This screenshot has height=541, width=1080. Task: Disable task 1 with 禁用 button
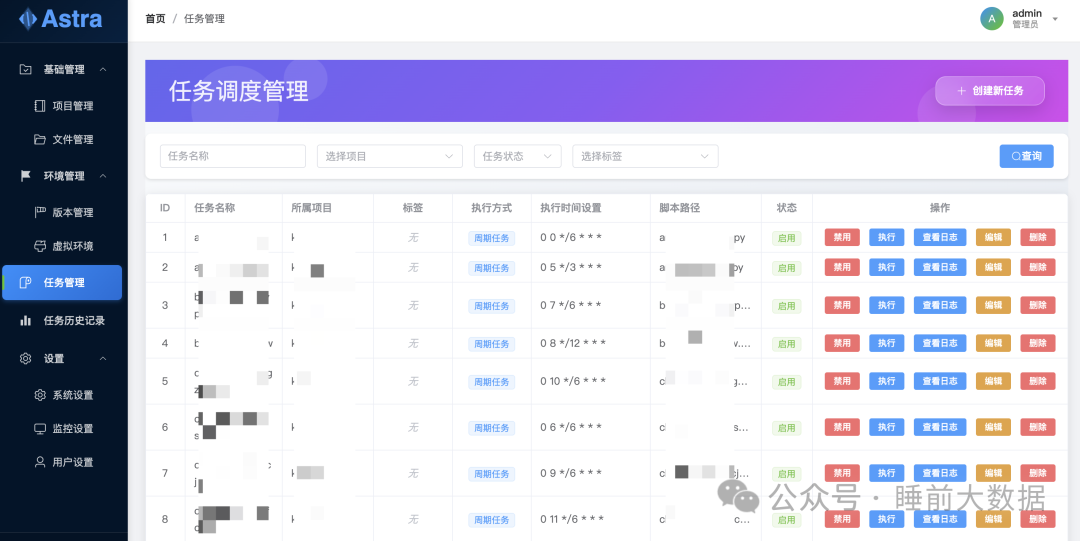coord(842,237)
